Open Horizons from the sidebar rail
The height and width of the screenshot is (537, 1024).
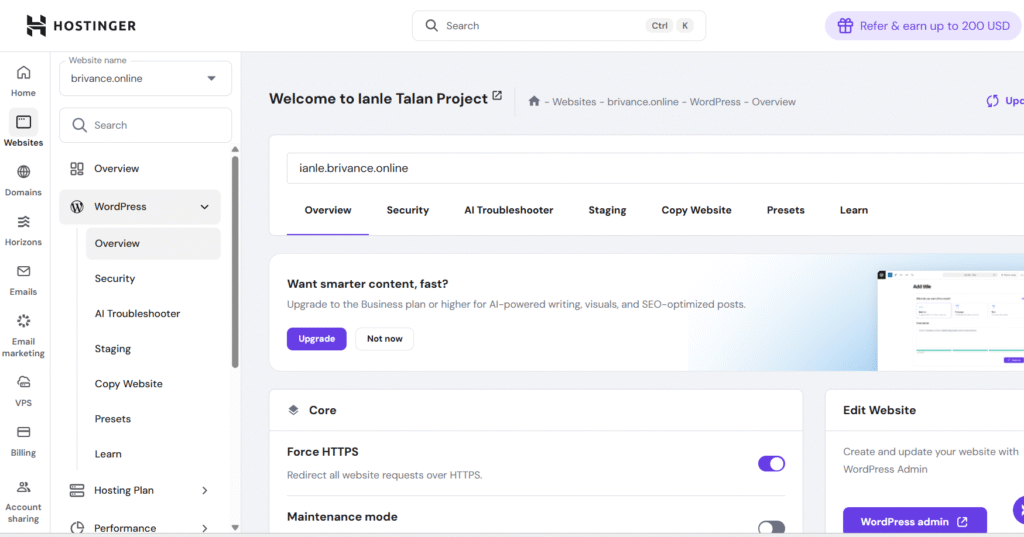[x=23, y=222]
